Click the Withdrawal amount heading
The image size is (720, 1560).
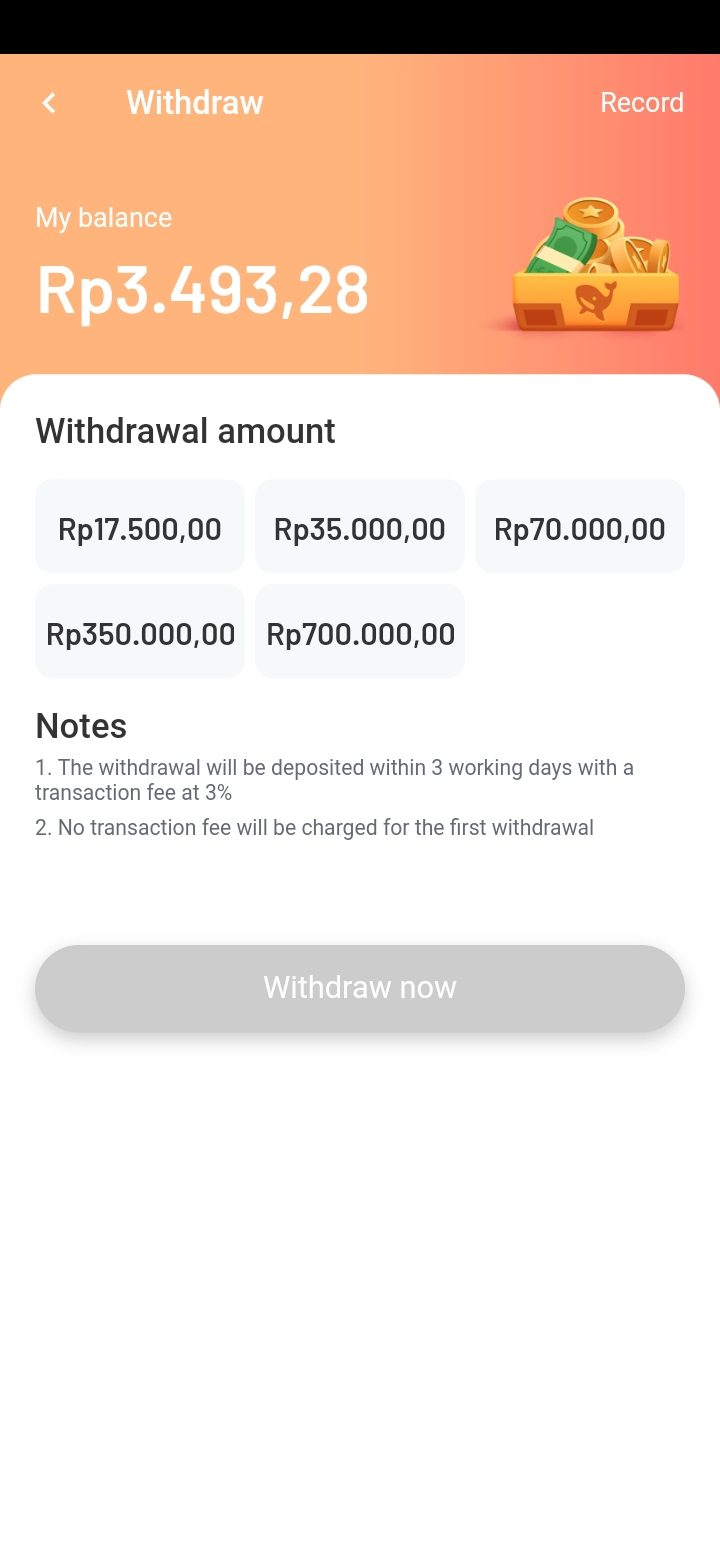(x=185, y=431)
